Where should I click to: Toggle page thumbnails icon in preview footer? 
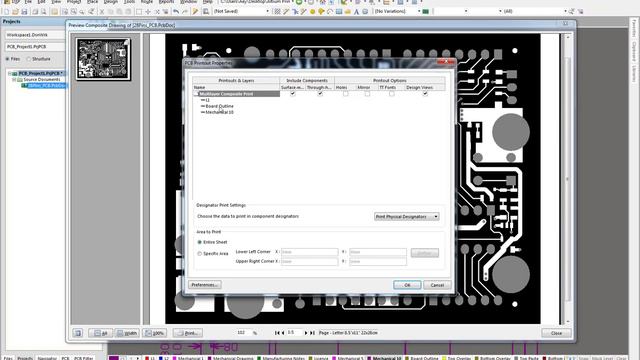(78, 333)
